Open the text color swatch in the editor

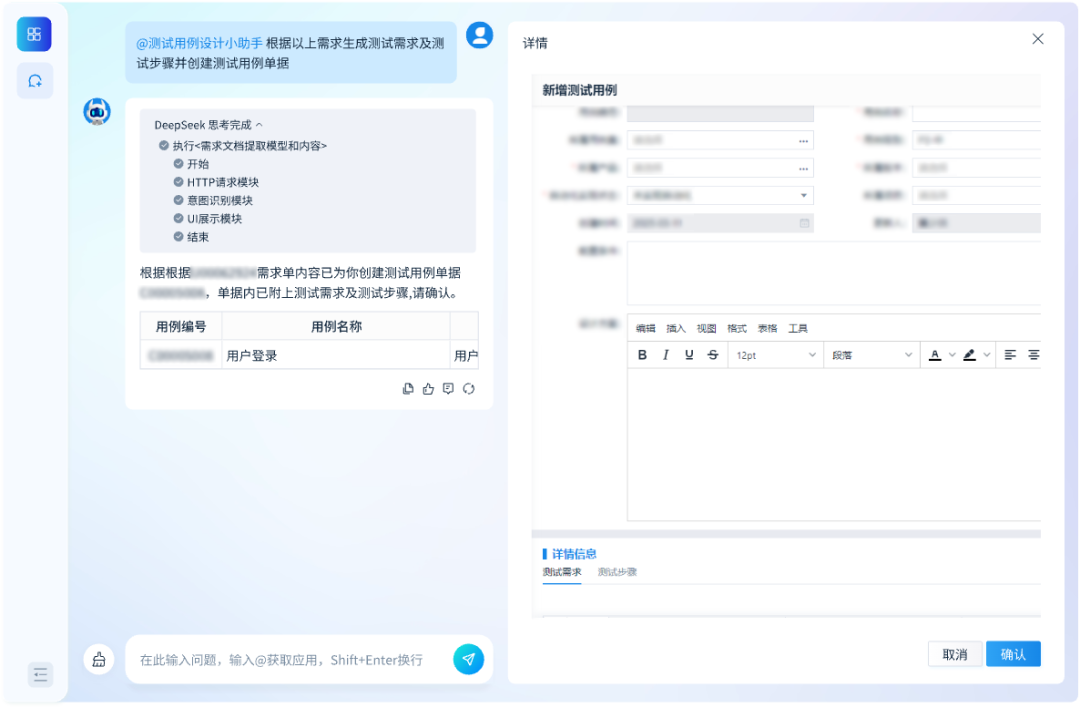point(933,354)
